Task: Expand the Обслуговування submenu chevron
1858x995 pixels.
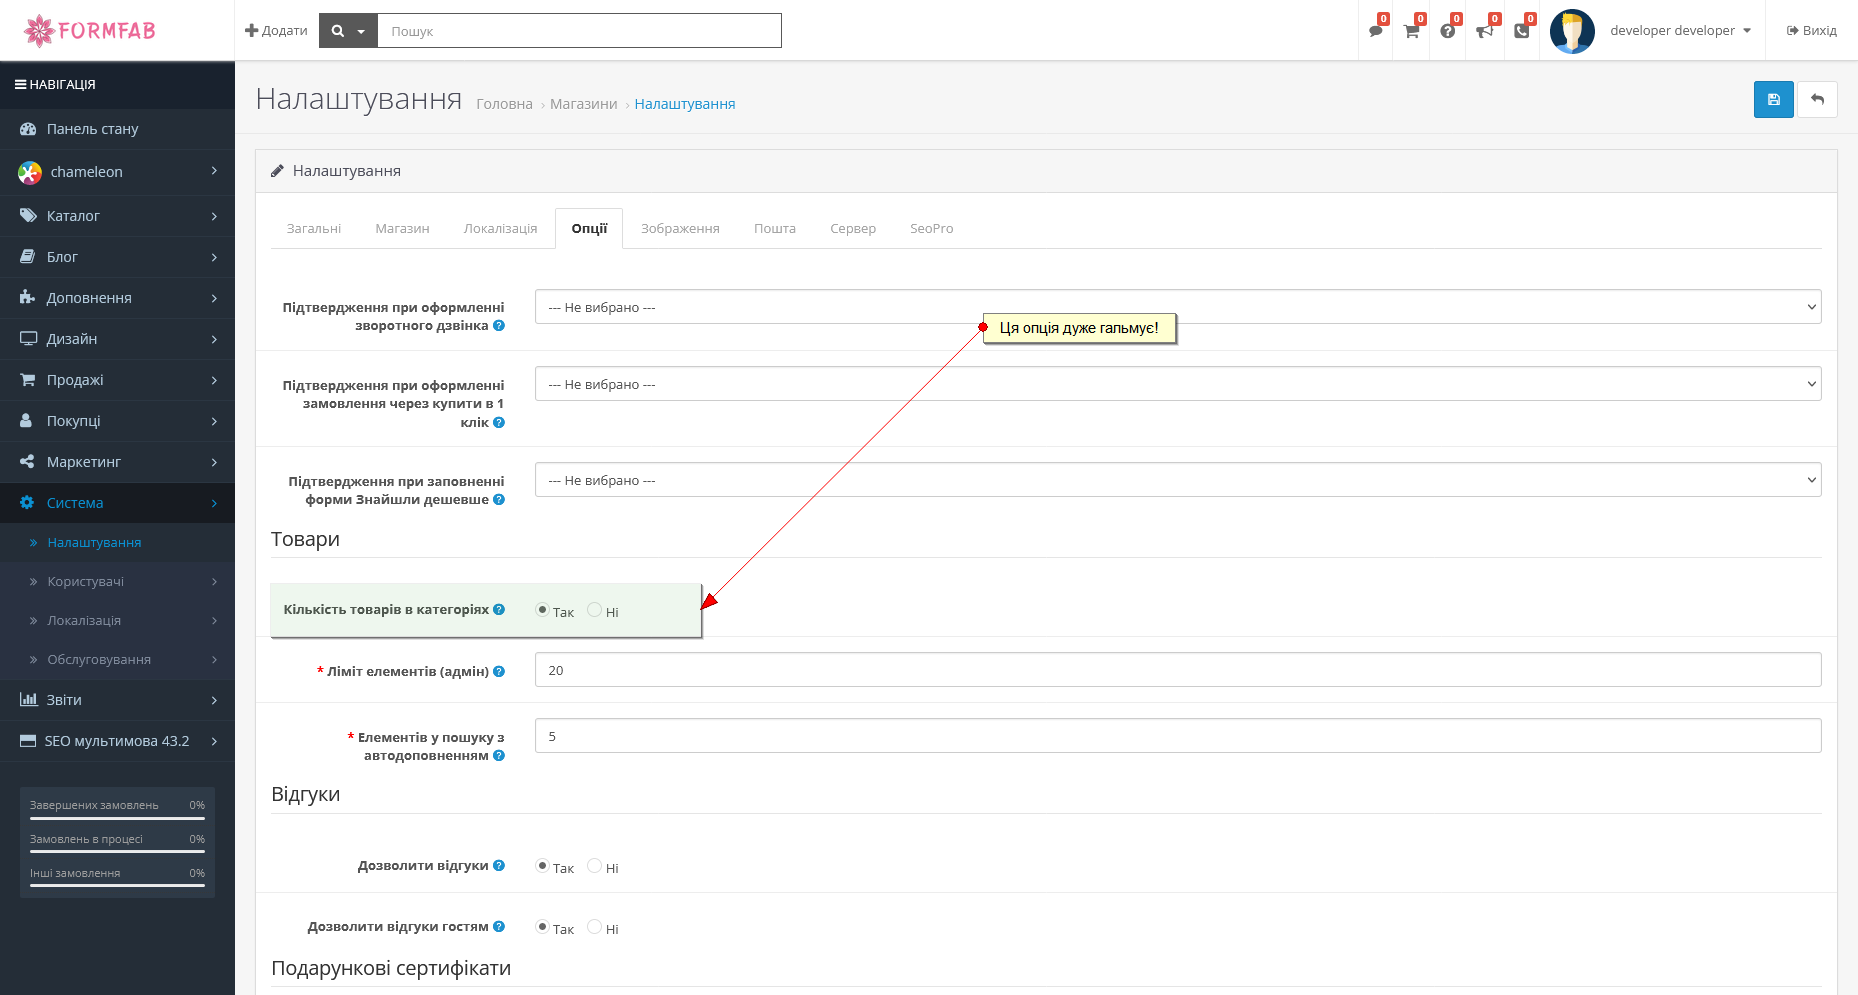Action: [214, 660]
